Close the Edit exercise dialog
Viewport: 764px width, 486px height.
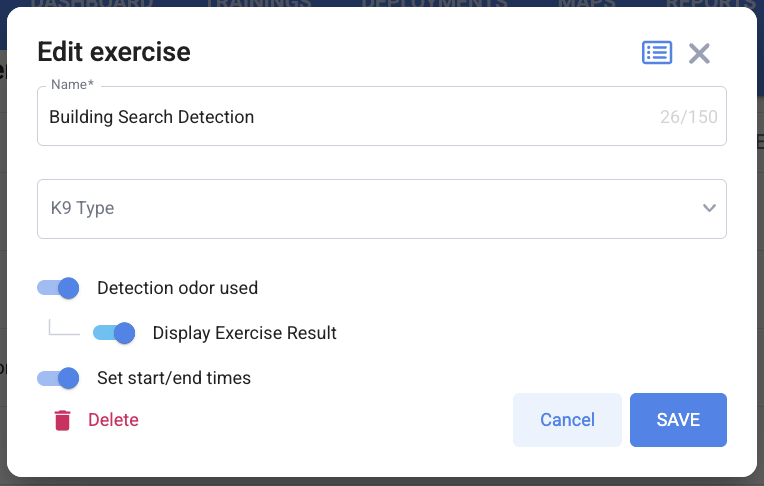click(x=699, y=53)
